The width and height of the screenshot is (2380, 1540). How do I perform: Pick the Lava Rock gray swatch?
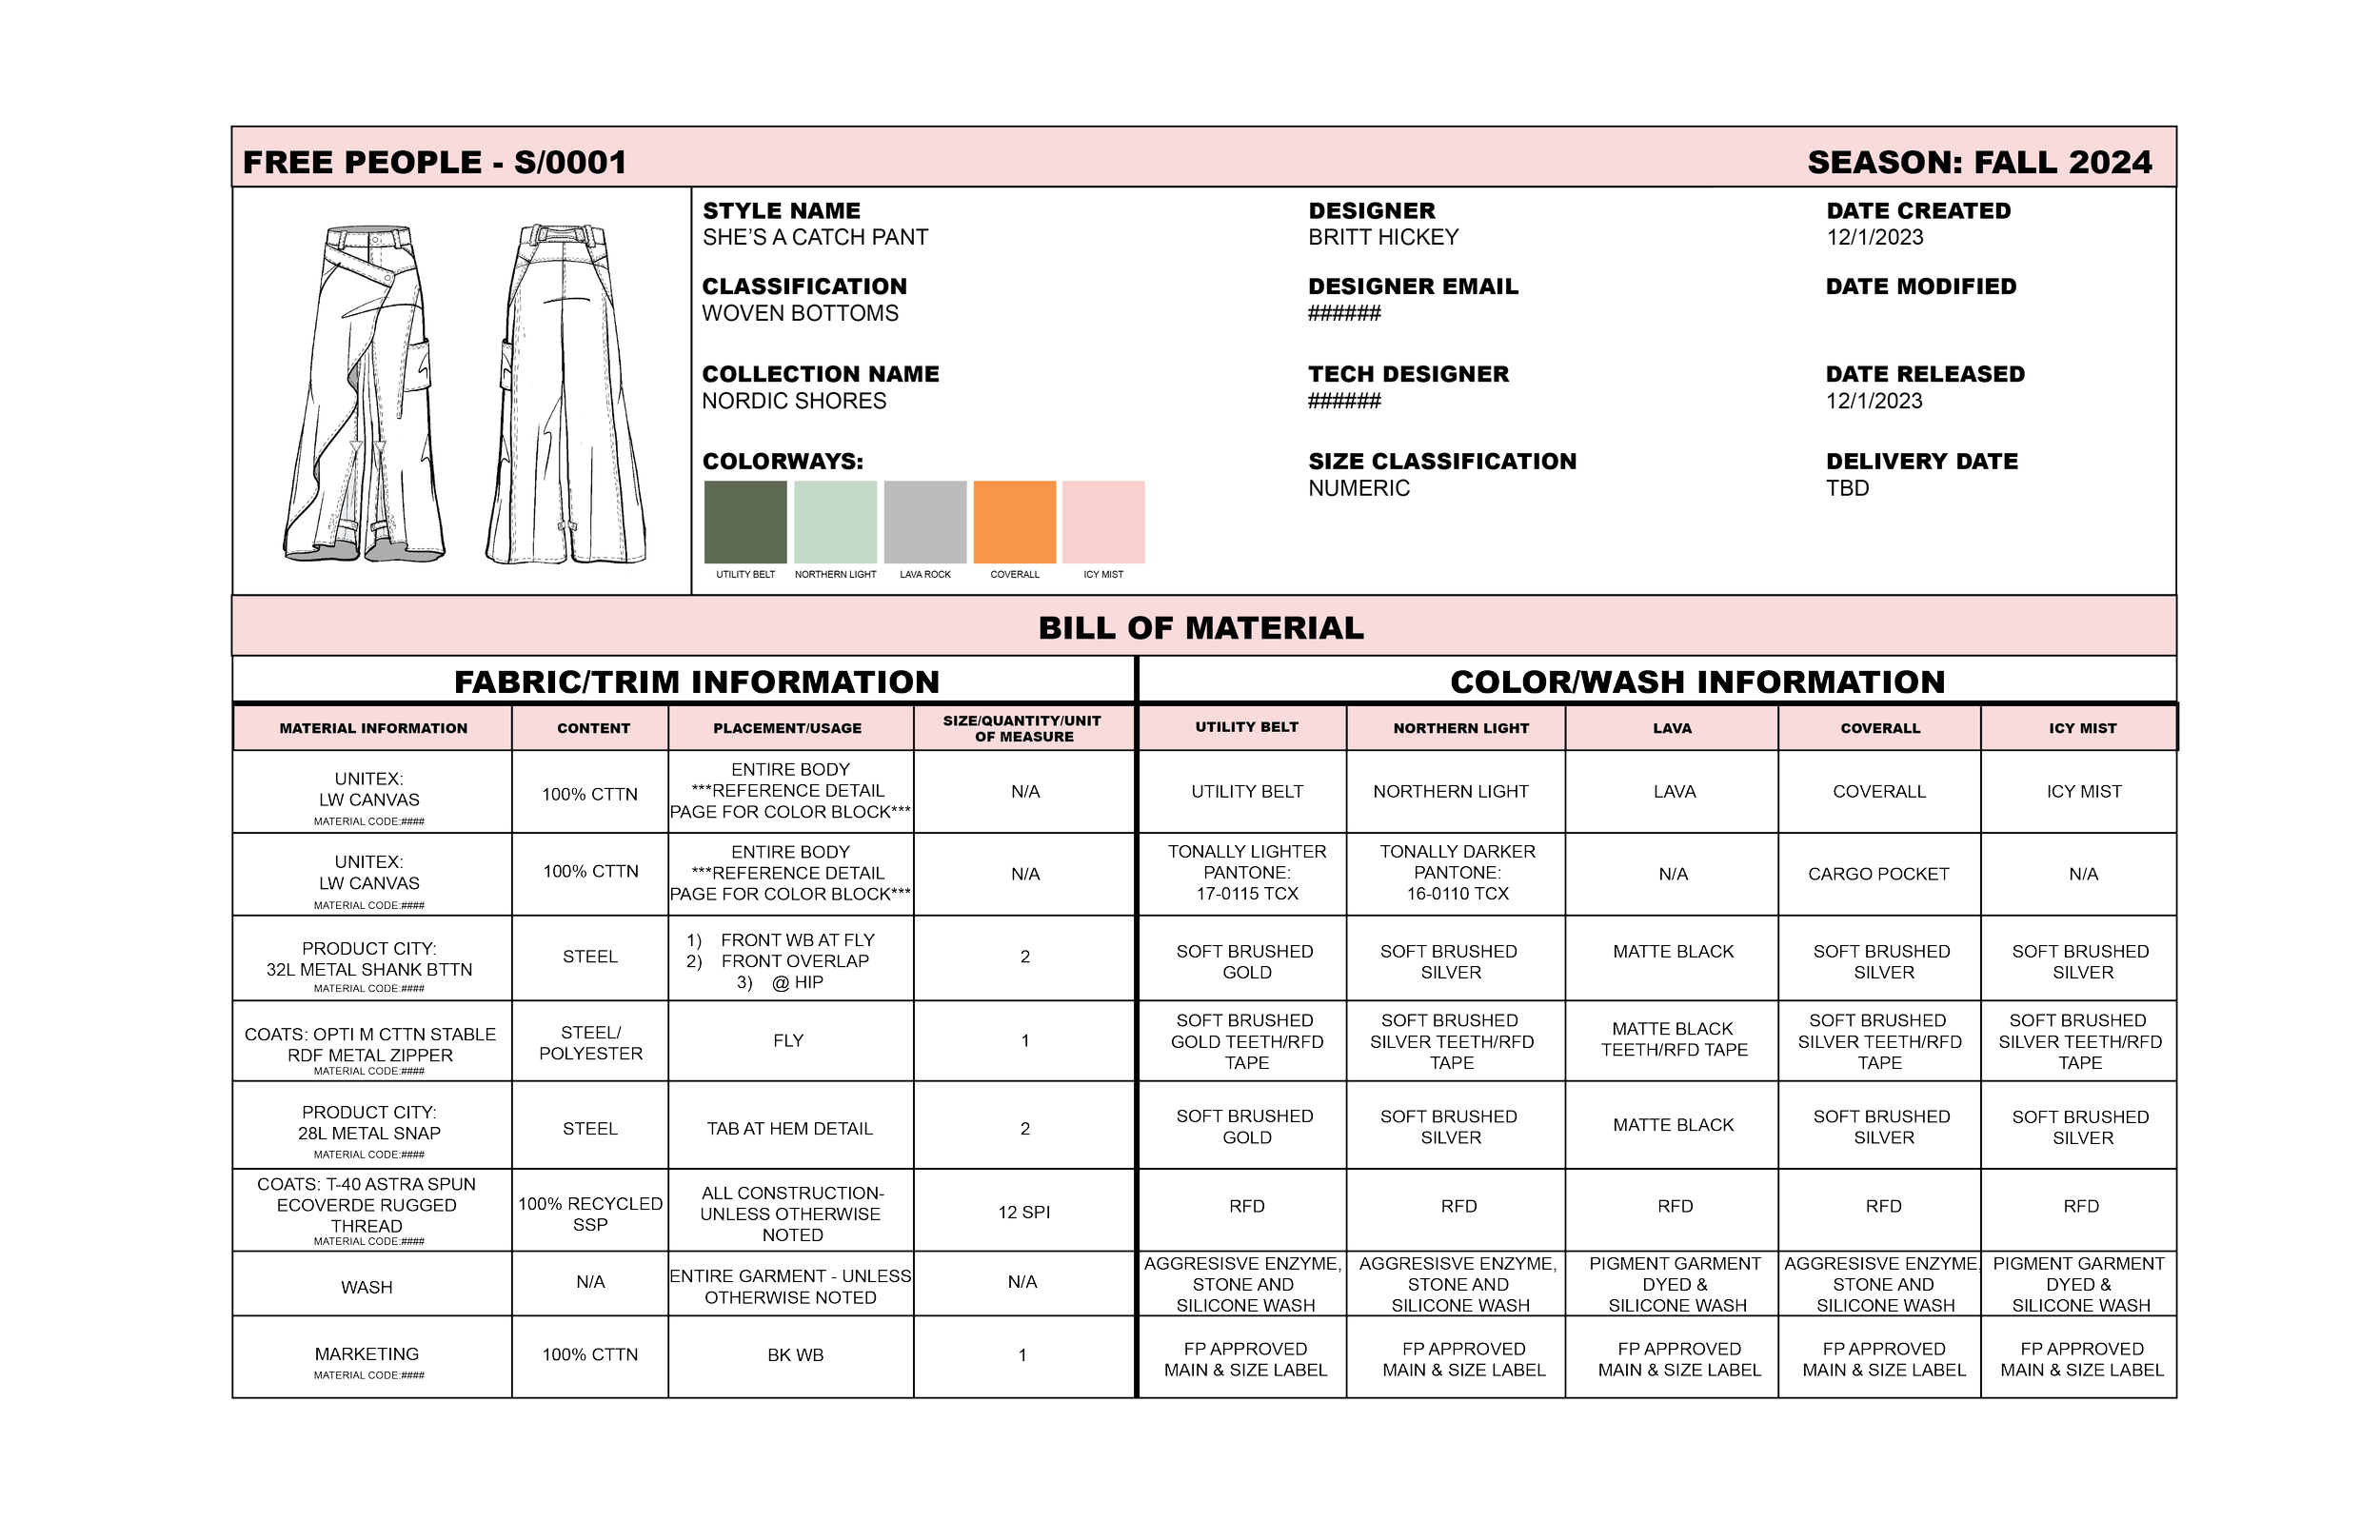tap(925, 522)
